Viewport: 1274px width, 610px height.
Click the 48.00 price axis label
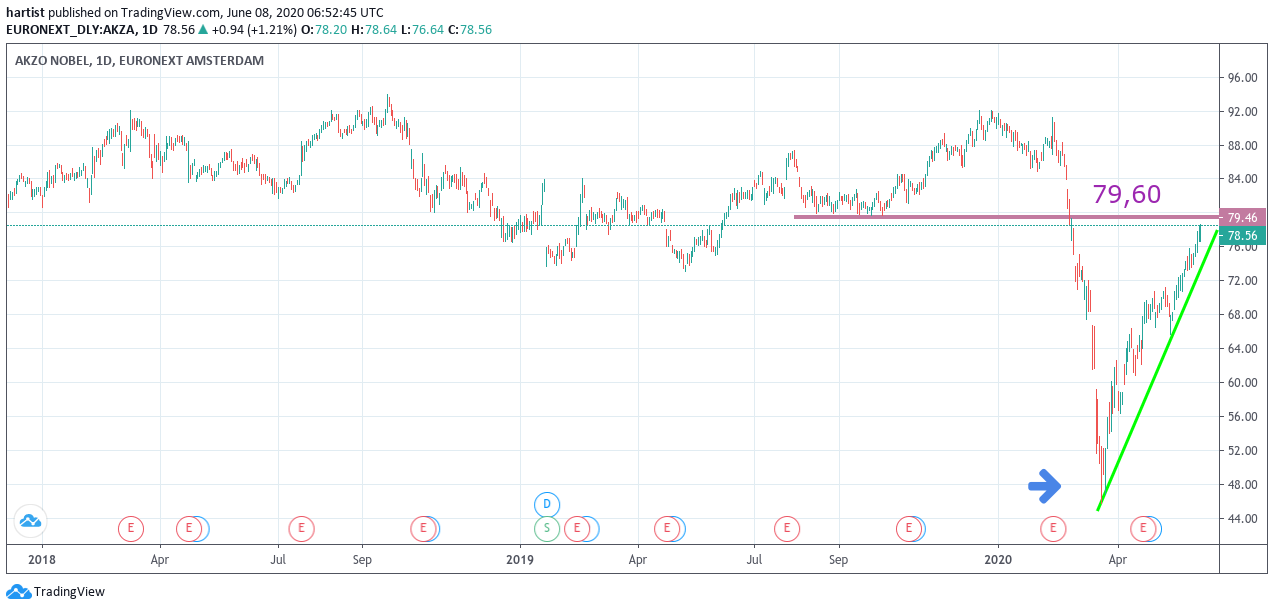pos(1242,485)
